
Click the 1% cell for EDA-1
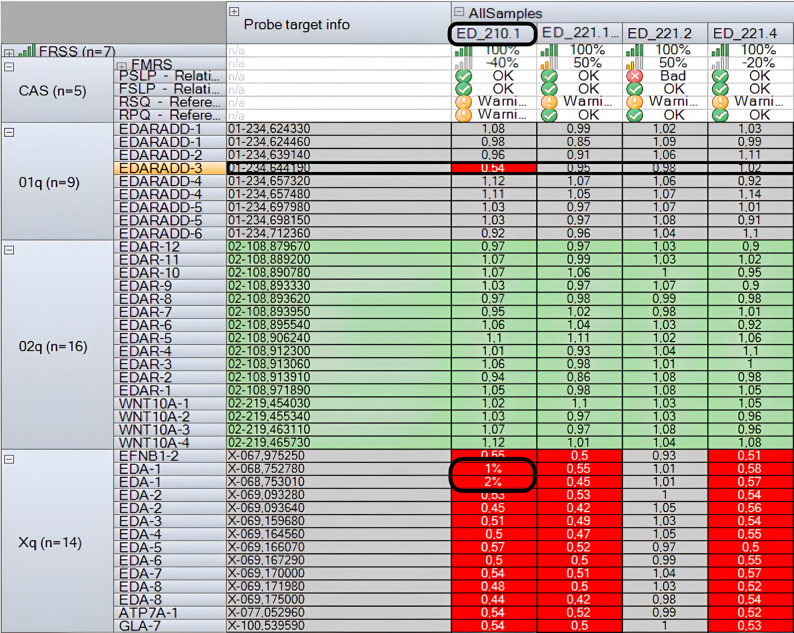tap(494, 468)
